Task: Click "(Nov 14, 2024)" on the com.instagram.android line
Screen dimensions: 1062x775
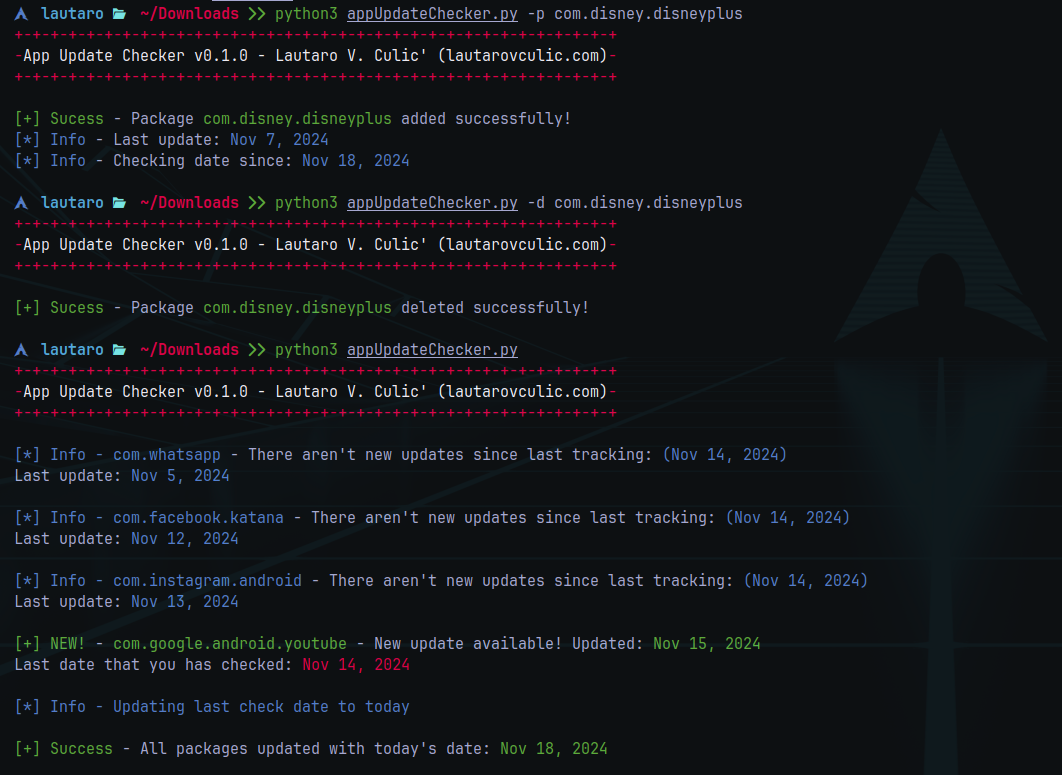Action: pos(806,581)
